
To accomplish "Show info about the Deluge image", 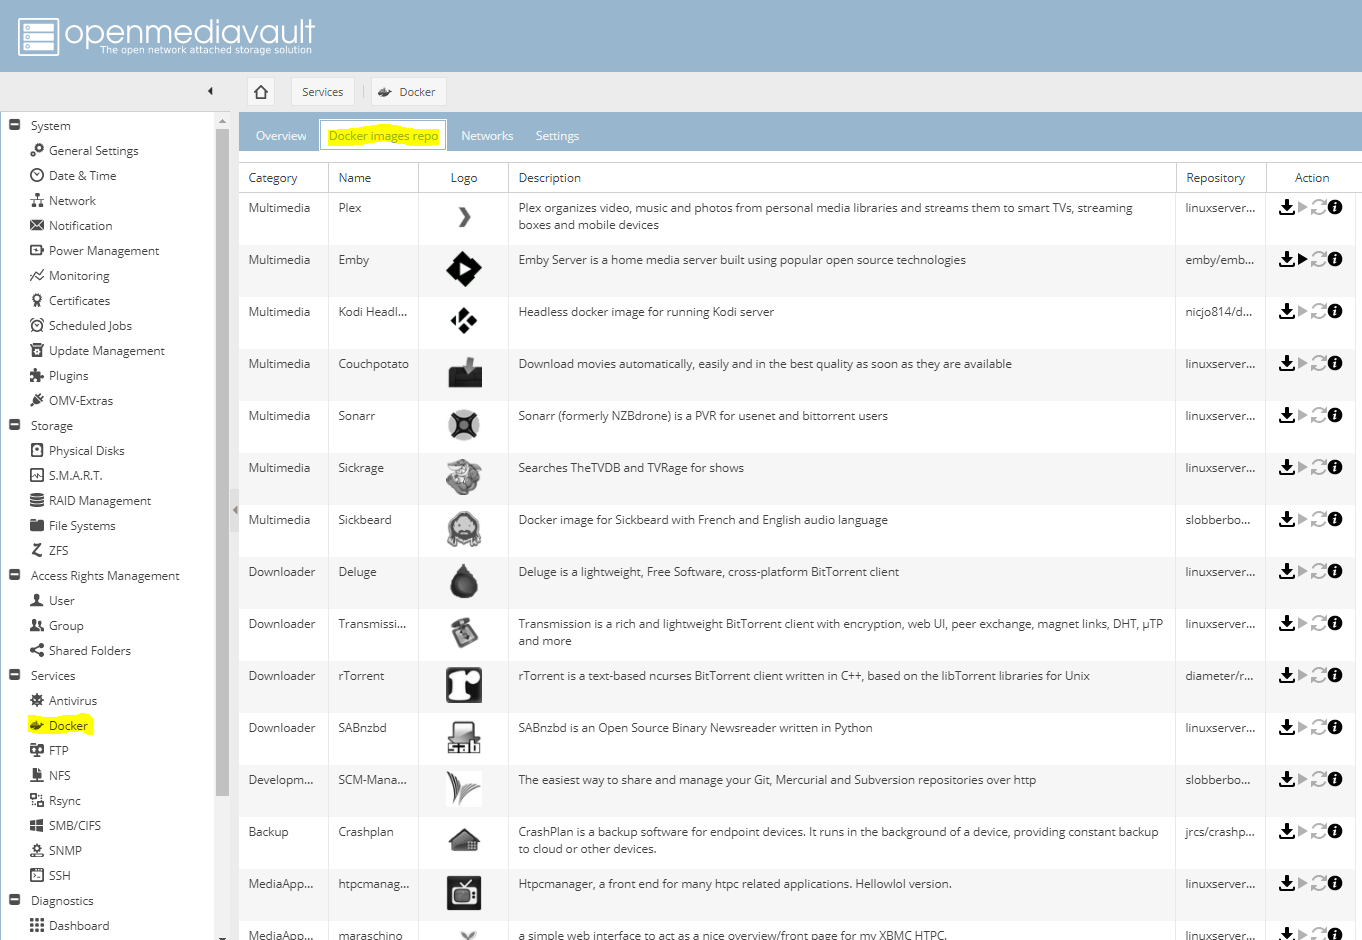I will tap(1335, 571).
